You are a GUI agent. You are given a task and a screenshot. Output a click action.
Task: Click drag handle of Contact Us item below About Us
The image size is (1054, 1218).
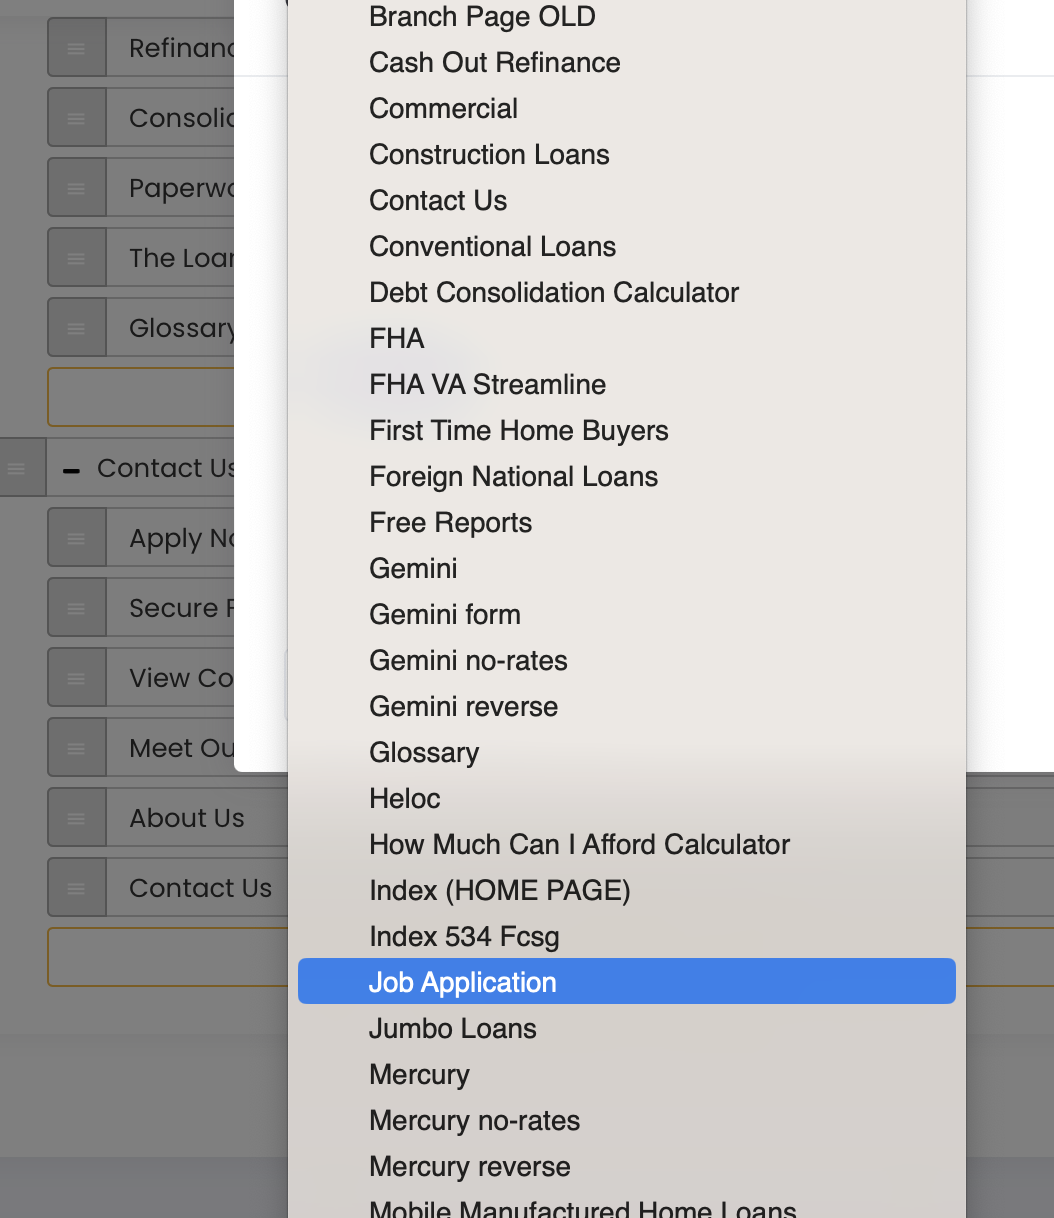(76, 888)
